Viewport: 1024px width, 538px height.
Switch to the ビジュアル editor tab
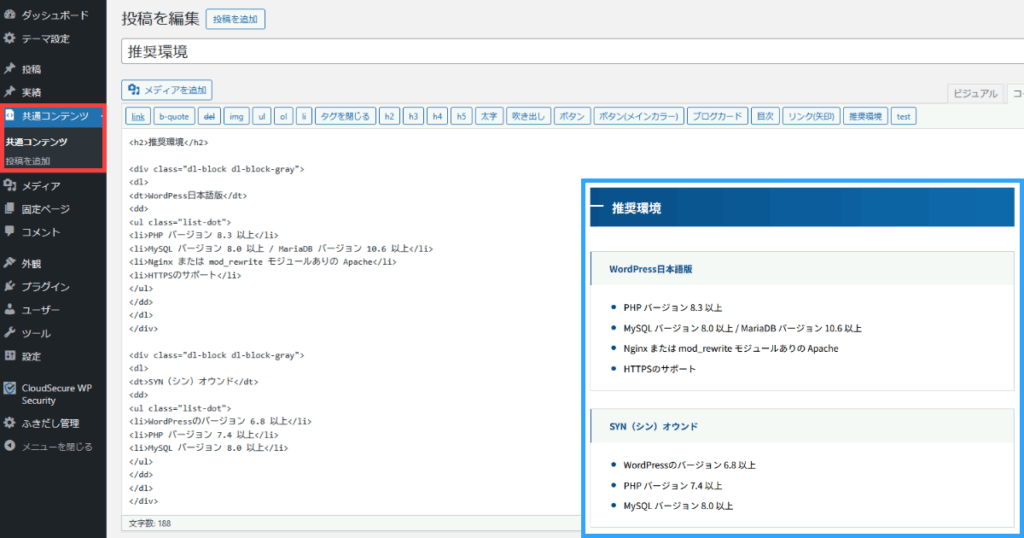(x=974, y=94)
